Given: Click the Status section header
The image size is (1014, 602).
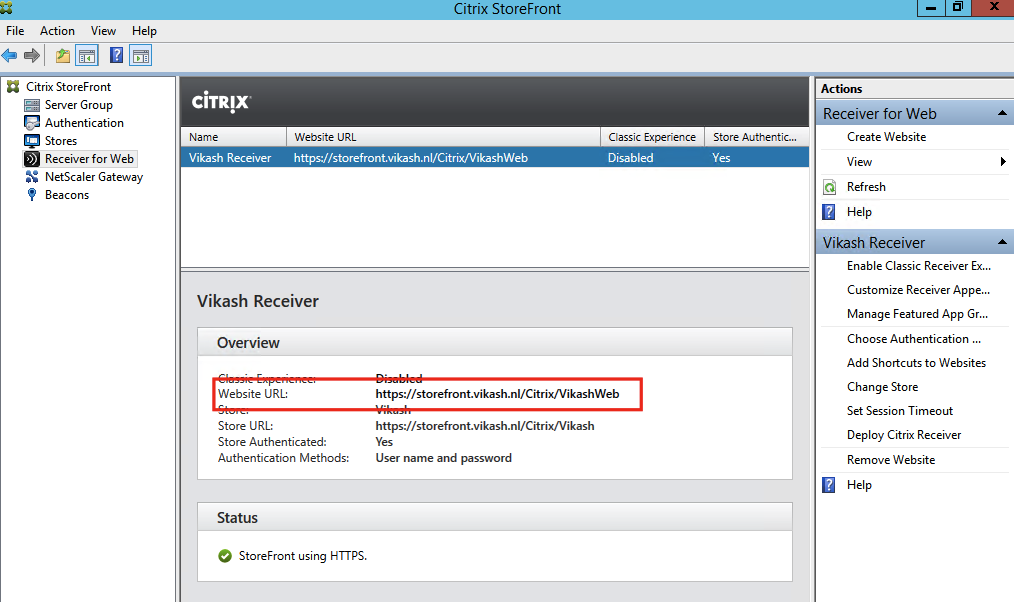Looking at the screenshot, I should (x=495, y=517).
